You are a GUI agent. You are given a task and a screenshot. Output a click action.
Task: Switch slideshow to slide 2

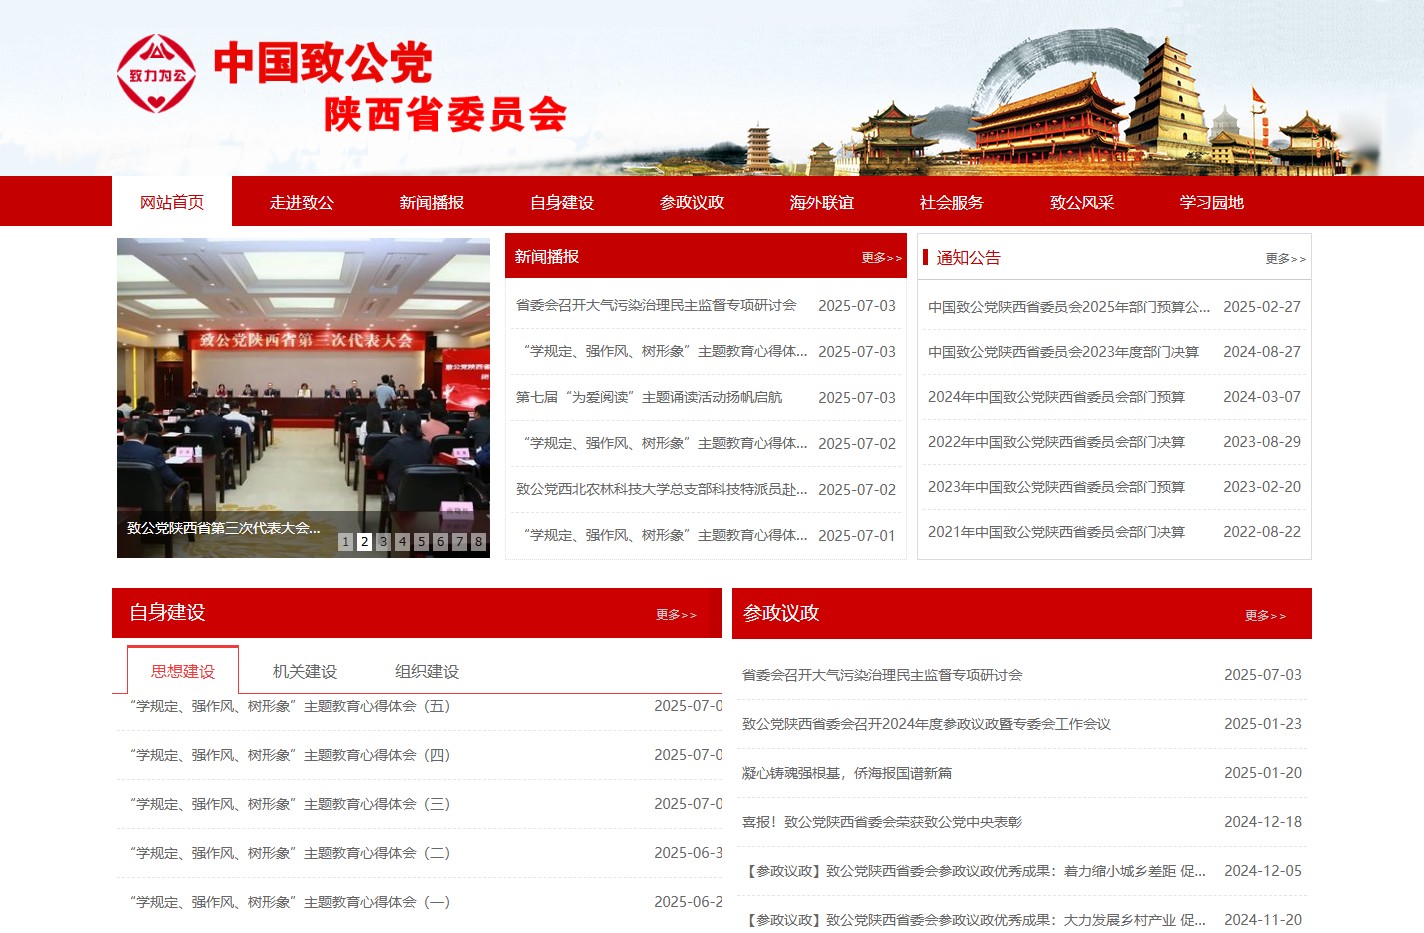pyautogui.click(x=364, y=541)
